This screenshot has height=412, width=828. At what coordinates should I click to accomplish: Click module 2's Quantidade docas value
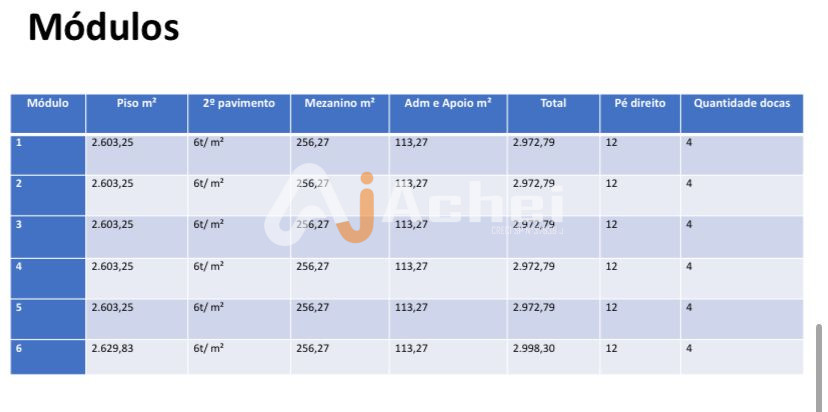689,184
